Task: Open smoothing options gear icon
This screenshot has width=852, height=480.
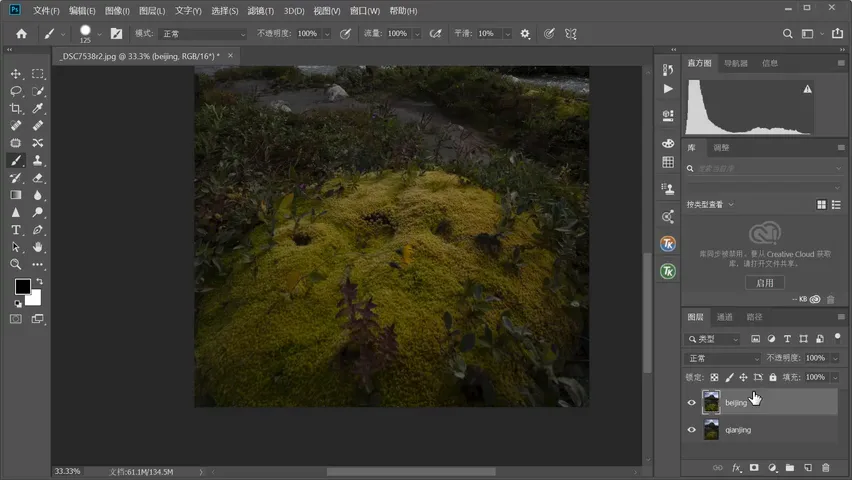Action: [x=525, y=34]
